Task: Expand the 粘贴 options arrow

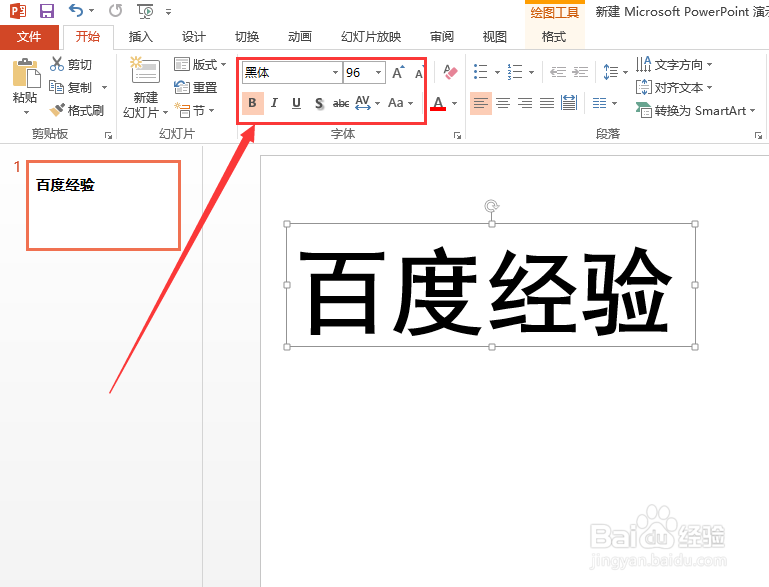Action: pyautogui.click(x=26, y=112)
